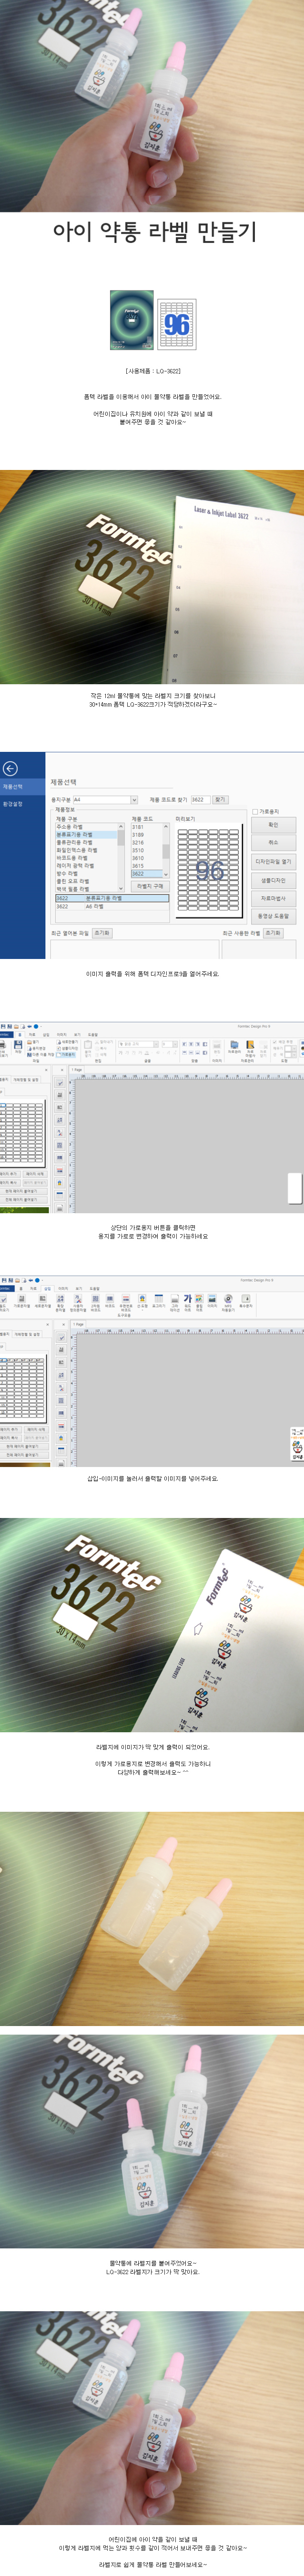Click the back arrow in product dialog
The image size is (304, 2576).
point(10,768)
